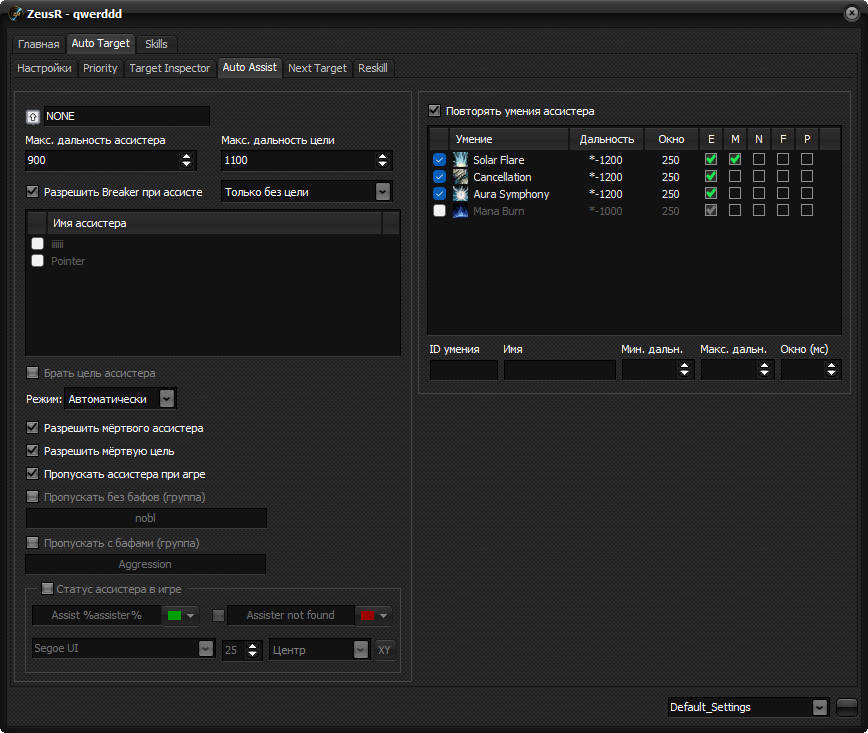868x733 pixels.
Task: Open the green color picker dropdown
Action: [x=180, y=616]
